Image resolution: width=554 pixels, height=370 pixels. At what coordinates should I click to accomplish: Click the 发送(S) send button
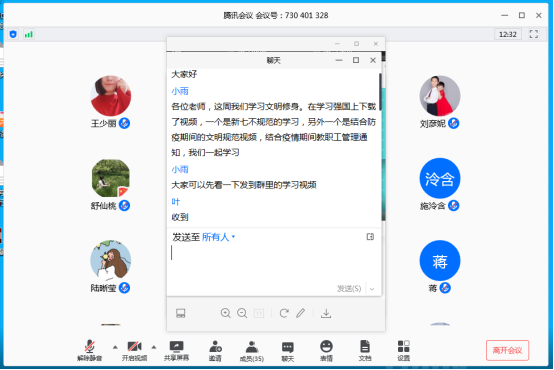[x=349, y=289]
